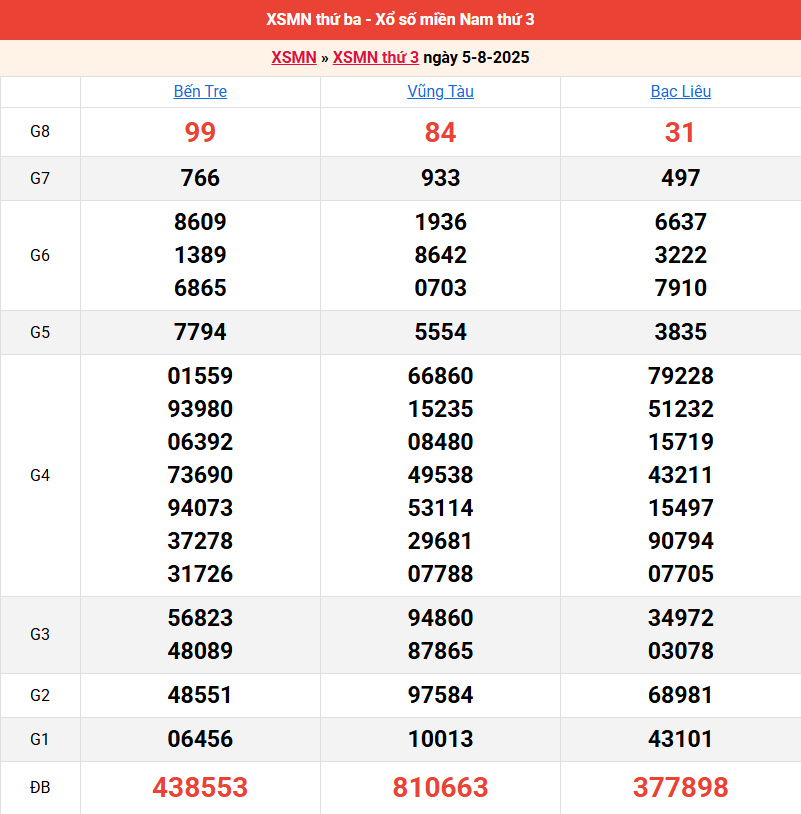This screenshot has width=801, height=814.
Task: Click the page title XSMN thứ ba header
Action: pyautogui.click(x=400, y=19)
